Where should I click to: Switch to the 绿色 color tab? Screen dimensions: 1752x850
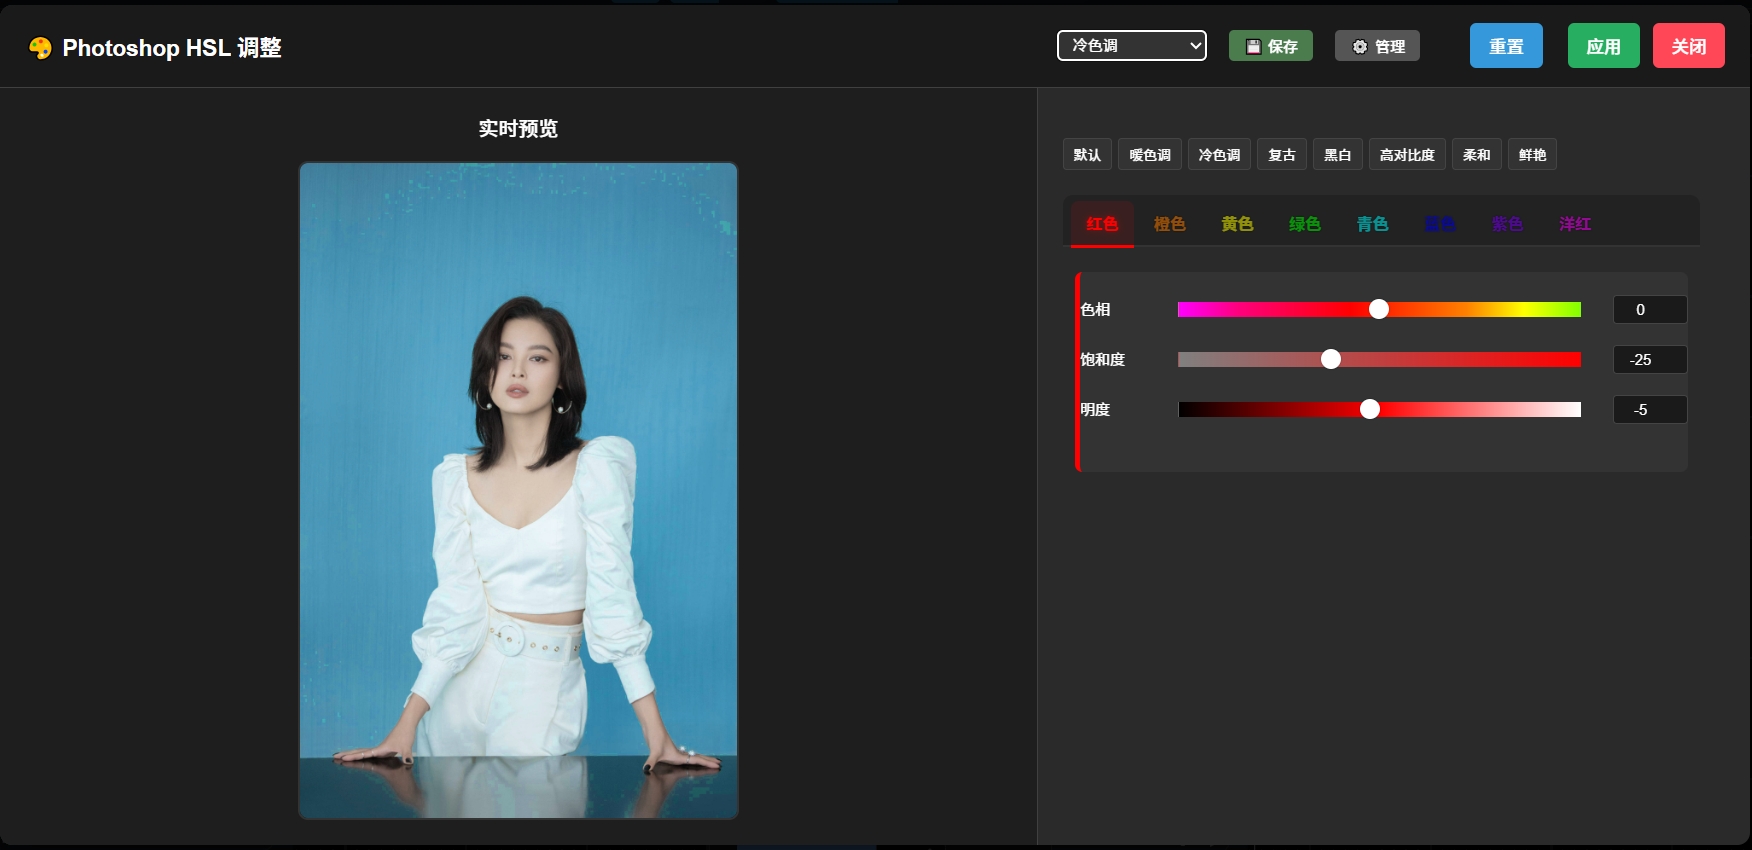tap(1305, 224)
